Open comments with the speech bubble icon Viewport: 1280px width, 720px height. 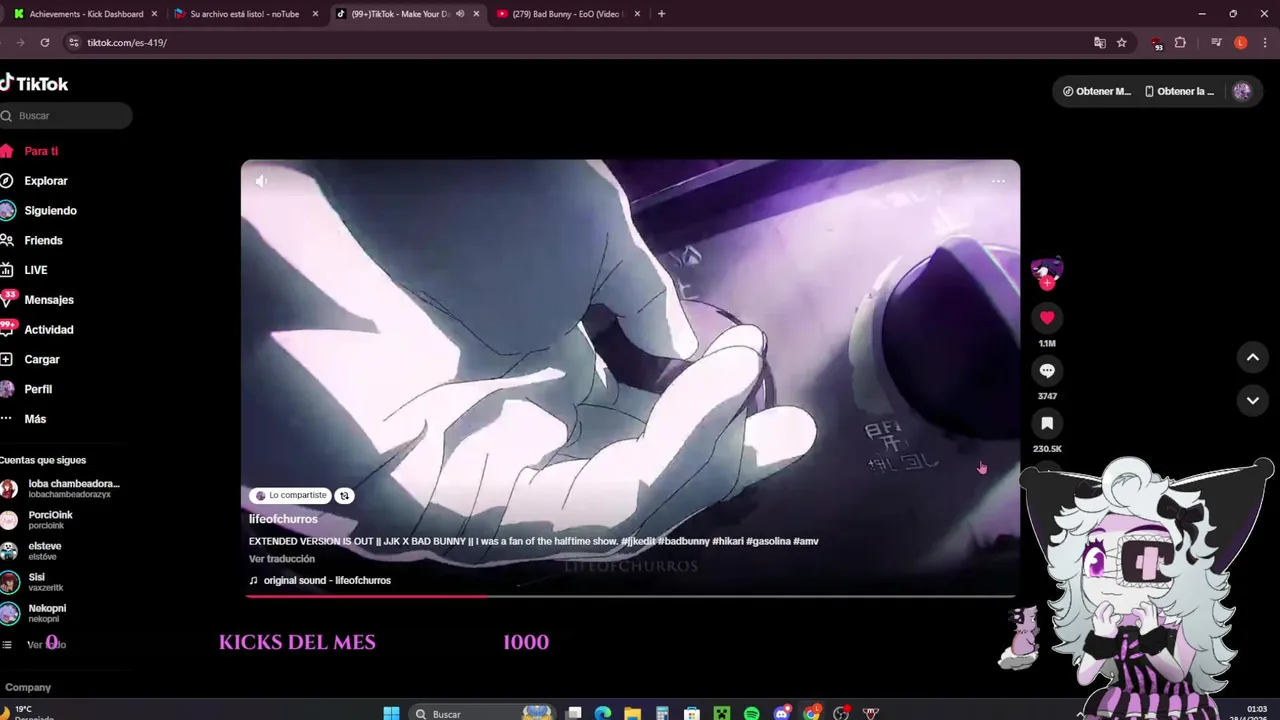[x=1047, y=371]
